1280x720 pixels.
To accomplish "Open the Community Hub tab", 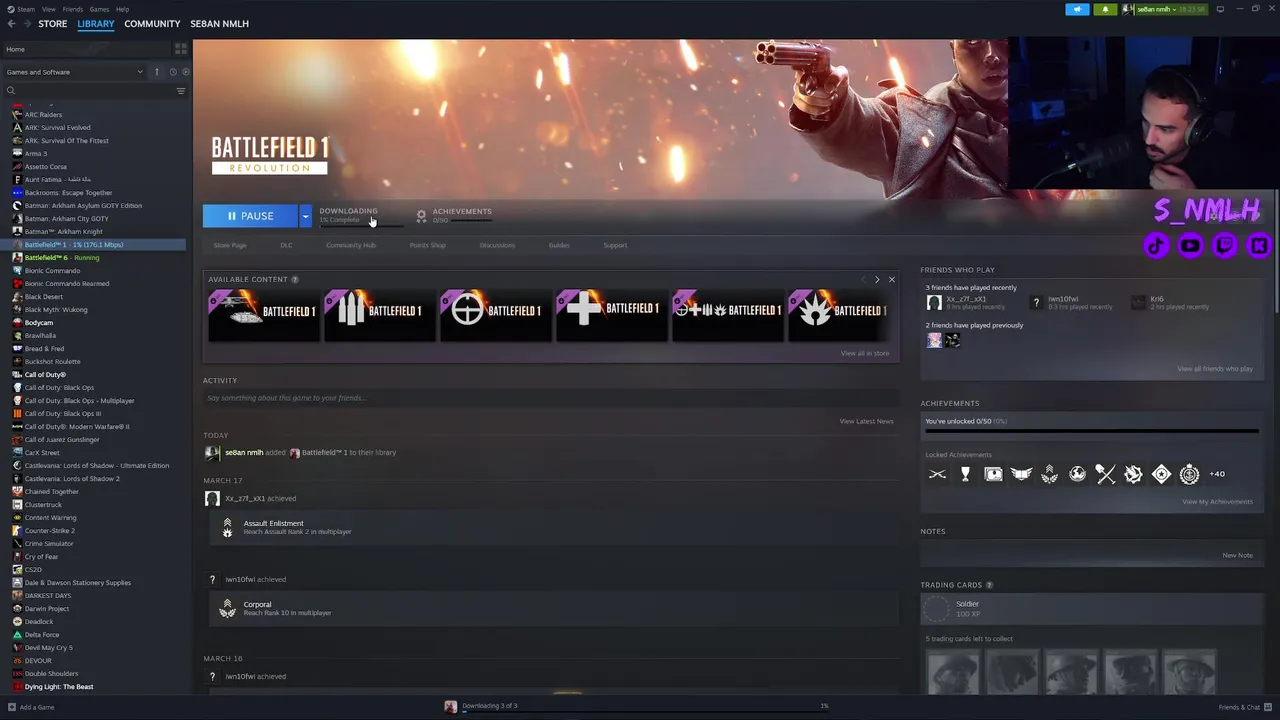I will click(x=351, y=245).
